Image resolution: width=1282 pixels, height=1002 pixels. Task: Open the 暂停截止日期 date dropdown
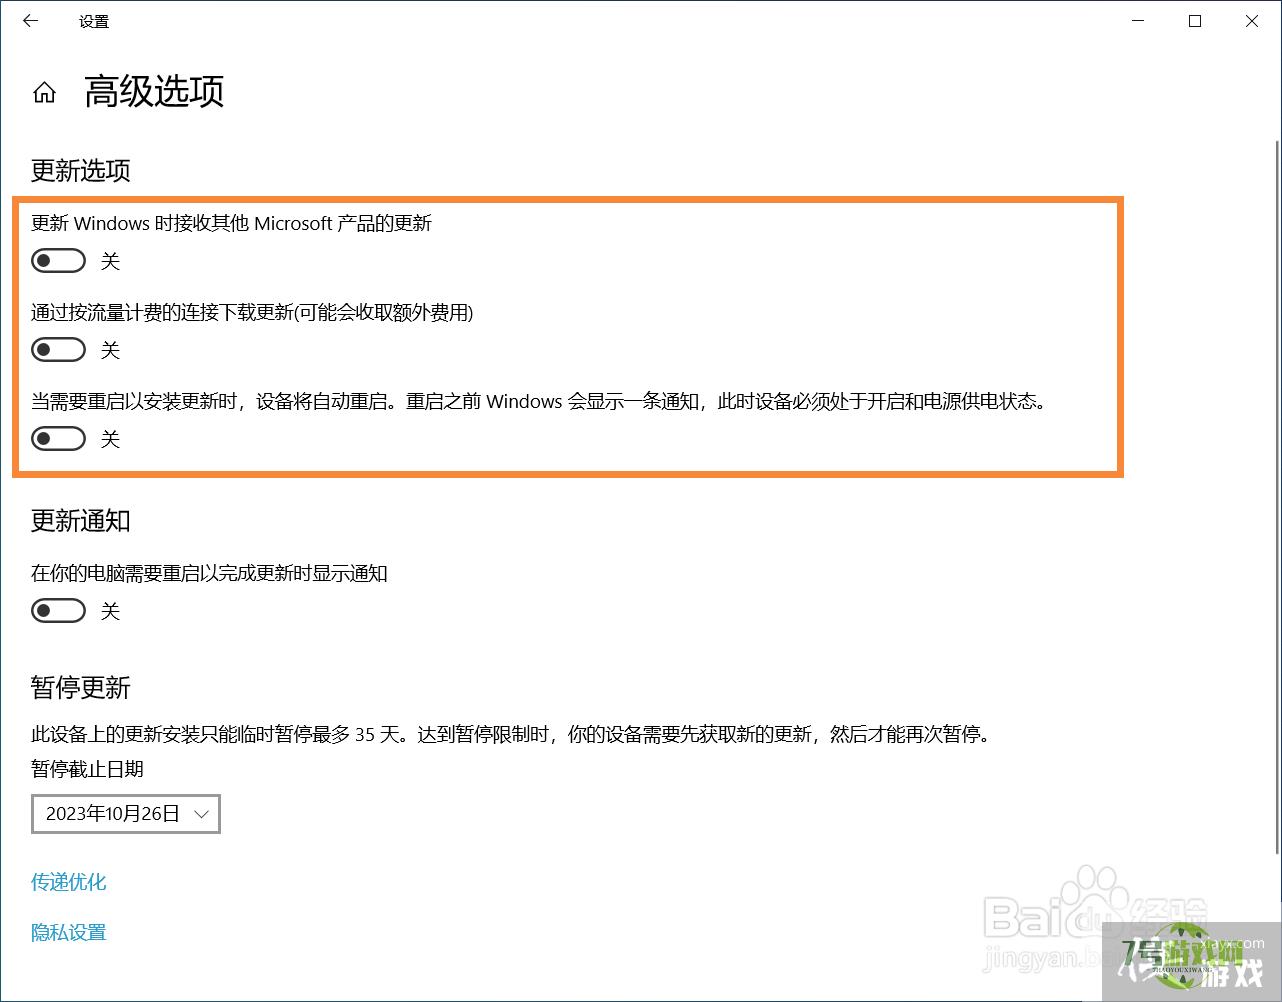coord(126,814)
